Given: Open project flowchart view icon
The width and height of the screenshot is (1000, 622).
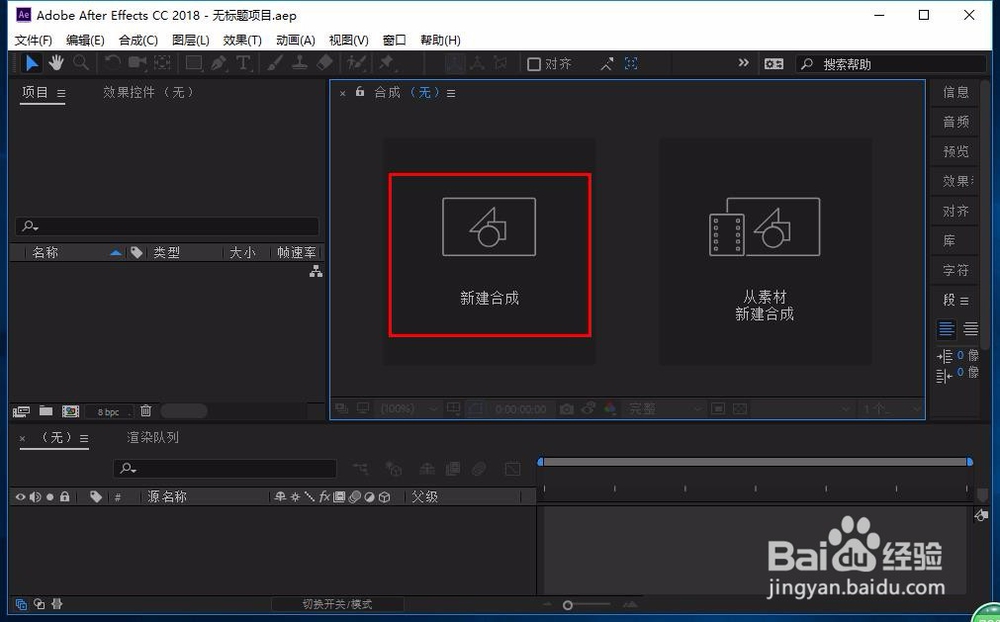Looking at the screenshot, I should click(x=316, y=271).
